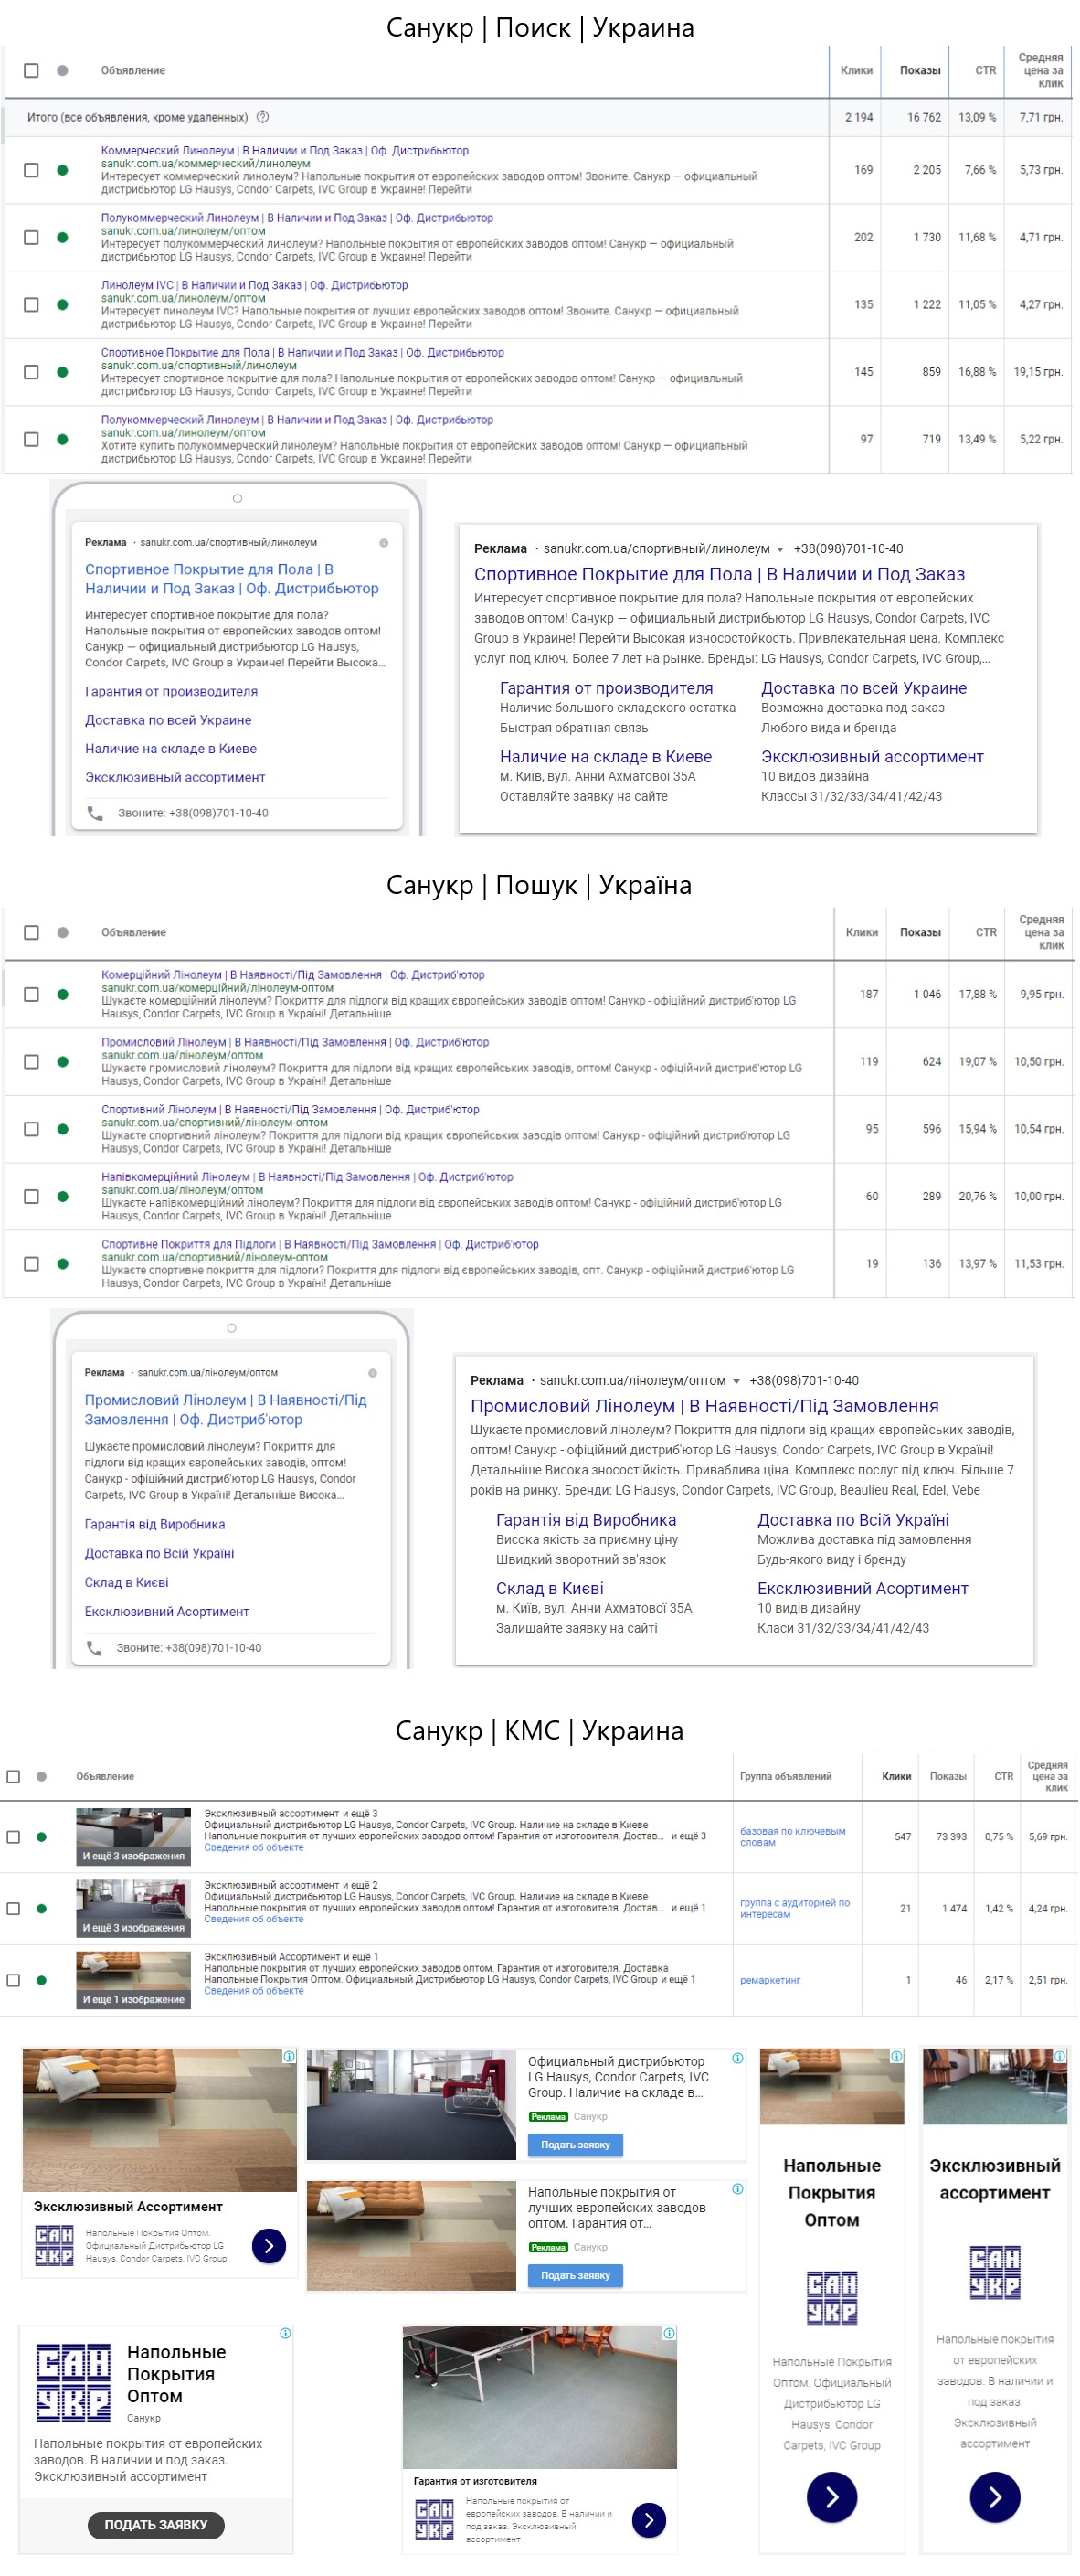Image resolution: width=1080 pixels, height=2576 pixels.
Task: Click Подать заявку button on Официальный дистрибьютор ad
Action: 575,2145
